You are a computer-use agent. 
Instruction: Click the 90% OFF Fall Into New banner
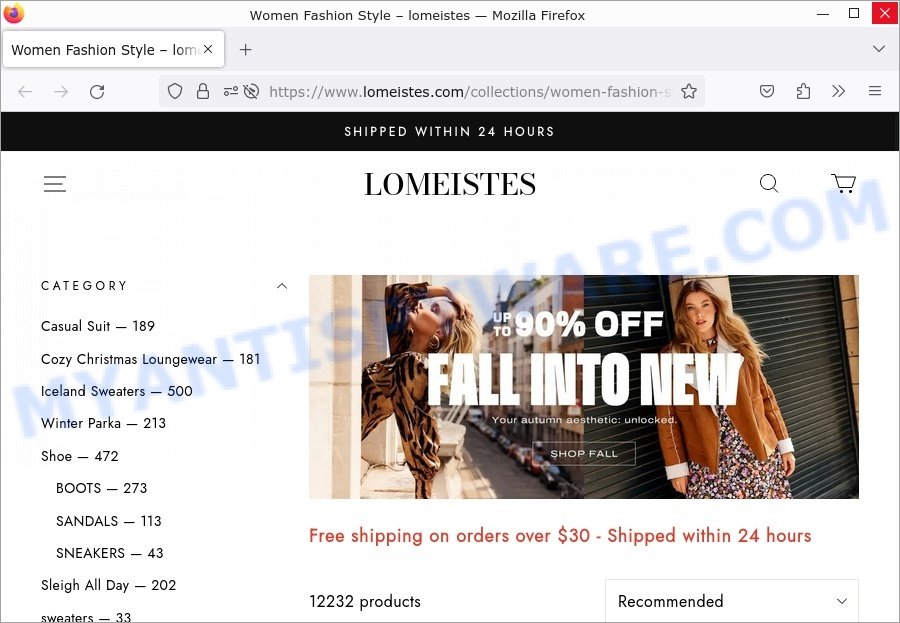pos(584,386)
